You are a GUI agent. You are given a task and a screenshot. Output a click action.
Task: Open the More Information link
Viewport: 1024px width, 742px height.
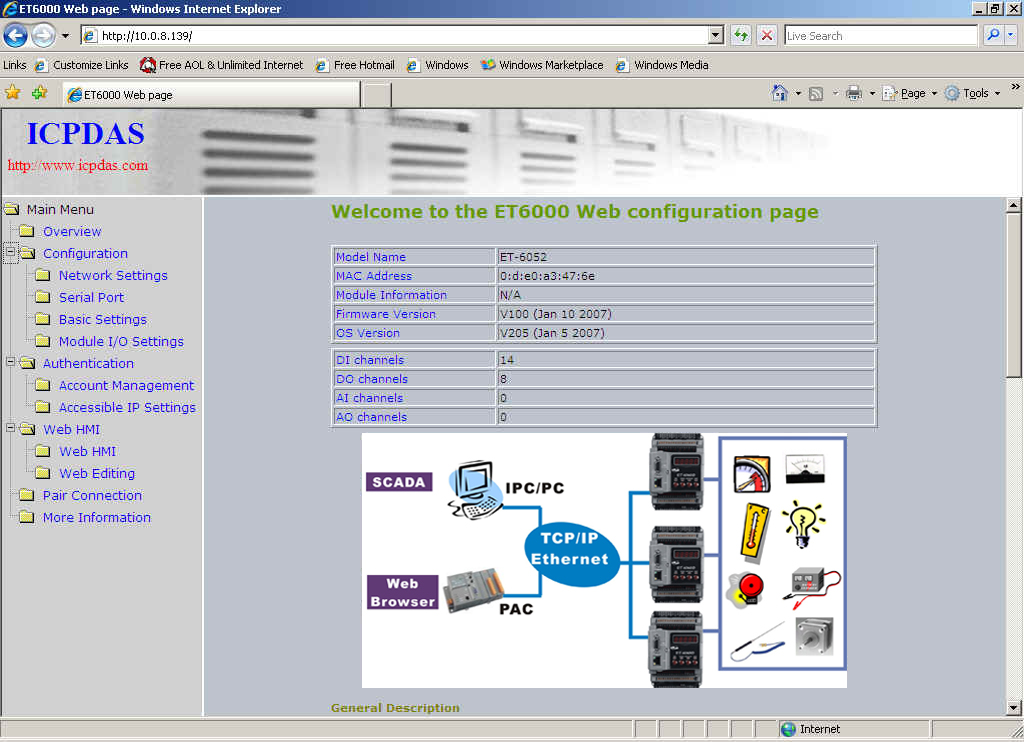[97, 517]
